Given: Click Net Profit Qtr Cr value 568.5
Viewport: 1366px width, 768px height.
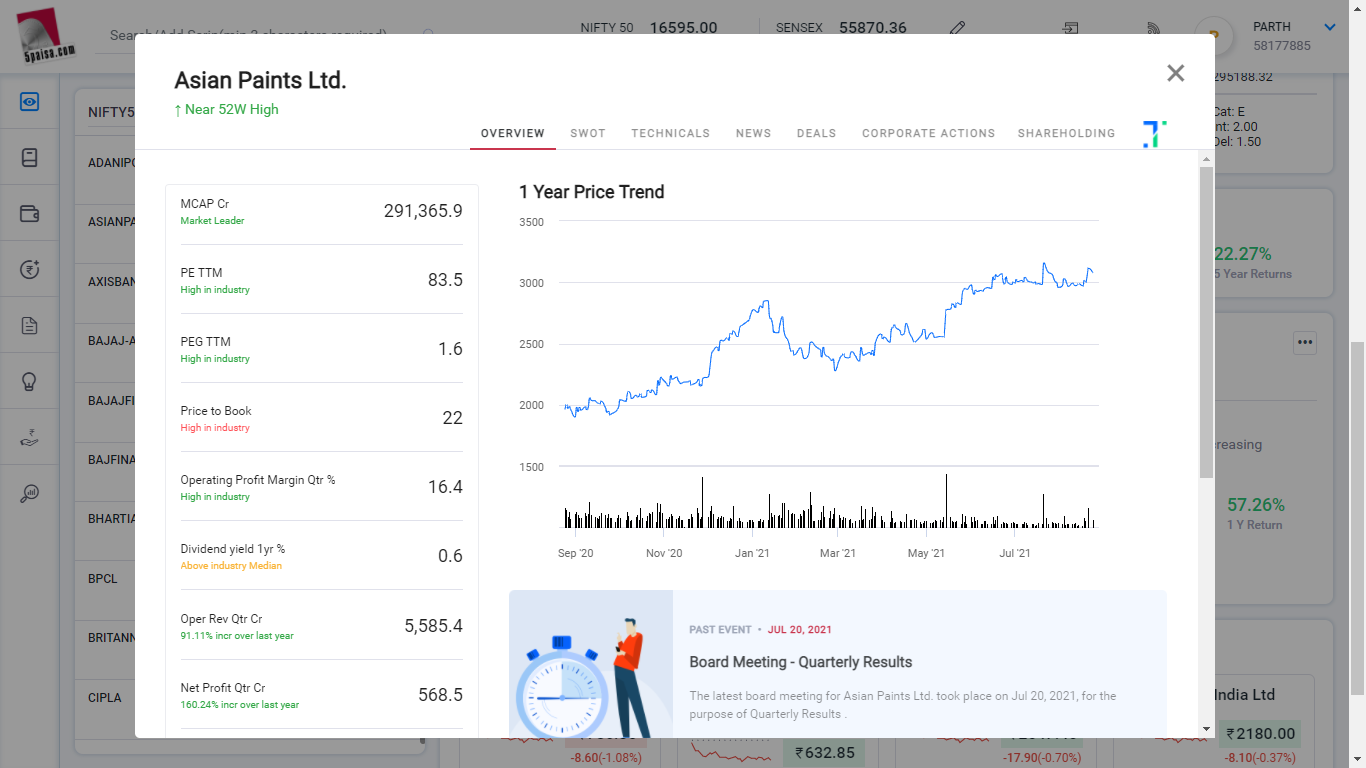Looking at the screenshot, I should coord(441,695).
